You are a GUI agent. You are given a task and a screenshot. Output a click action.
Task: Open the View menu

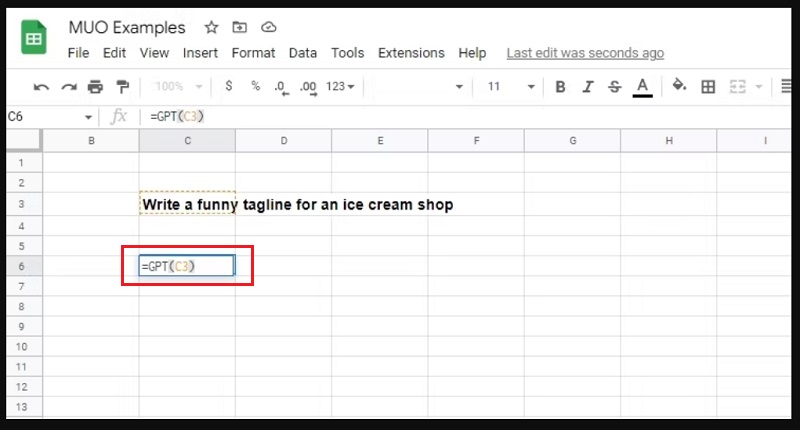tap(155, 53)
